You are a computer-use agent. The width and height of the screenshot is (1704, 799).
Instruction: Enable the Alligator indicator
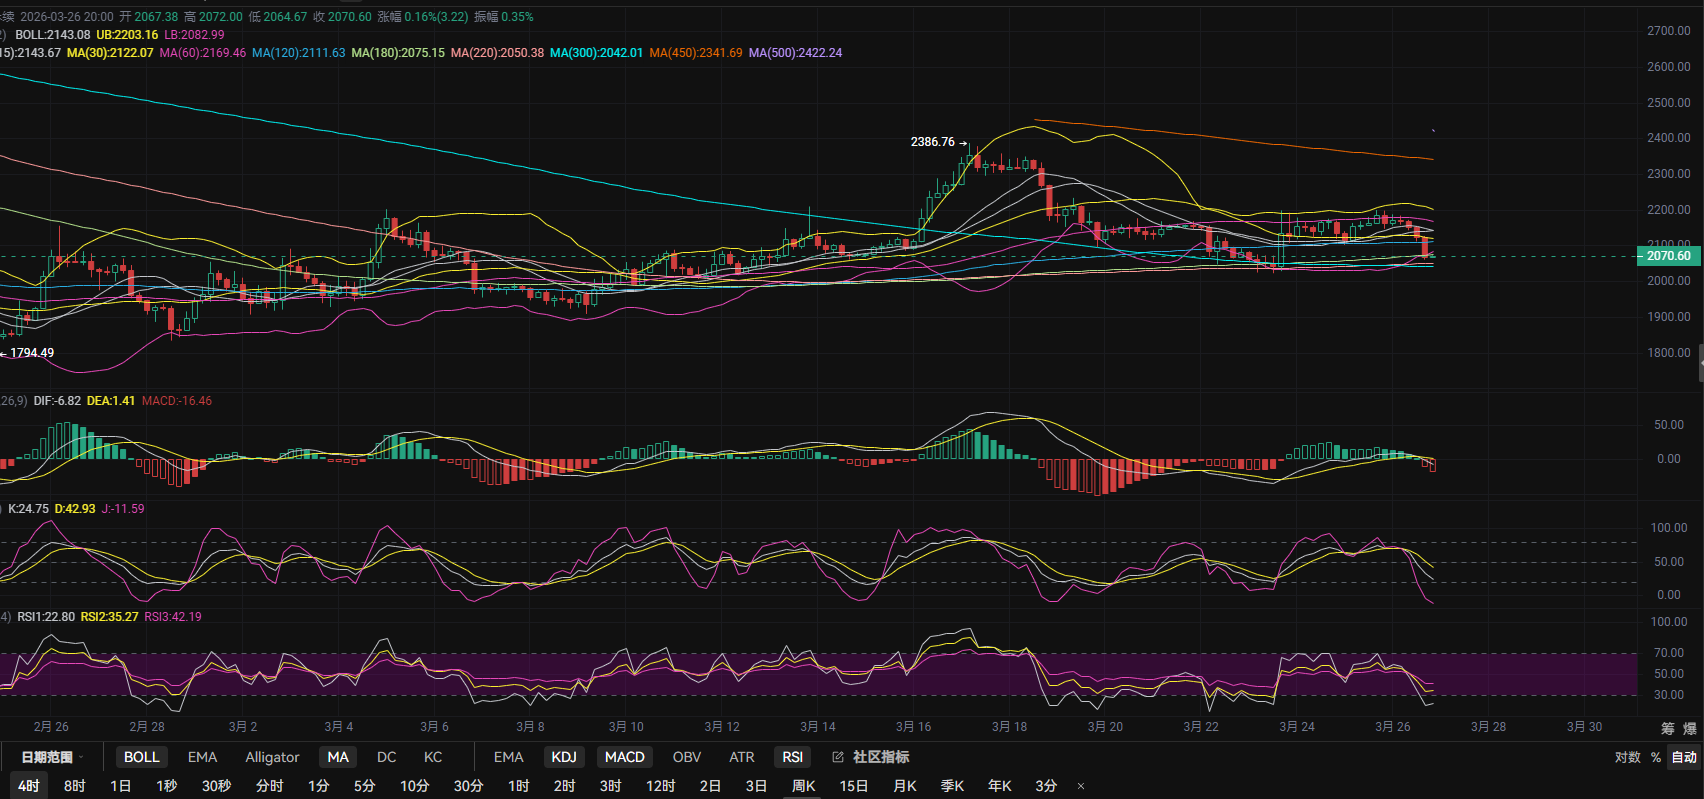tap(272, 757)
